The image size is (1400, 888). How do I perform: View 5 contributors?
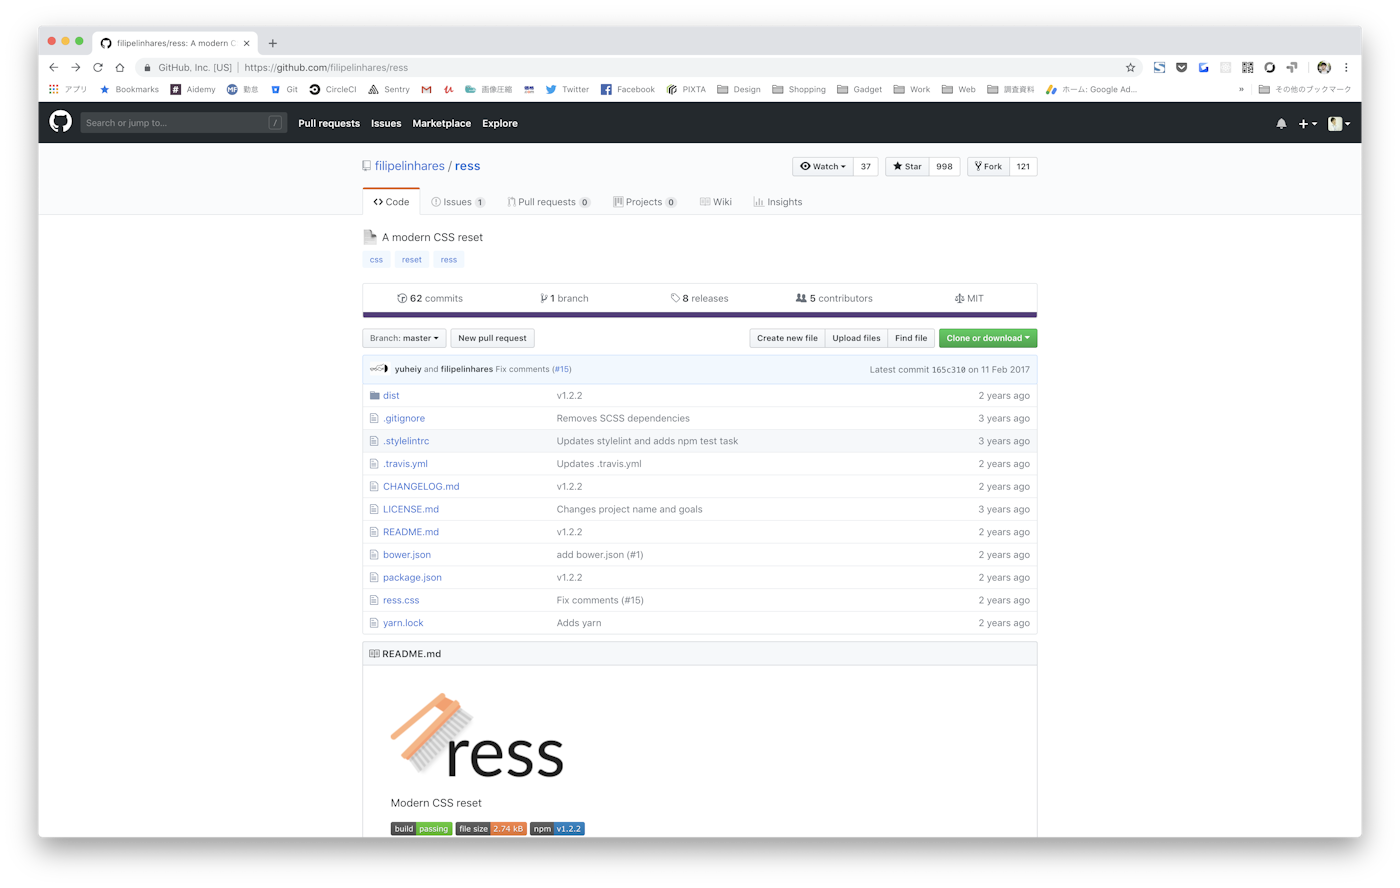tap(834, 298)
